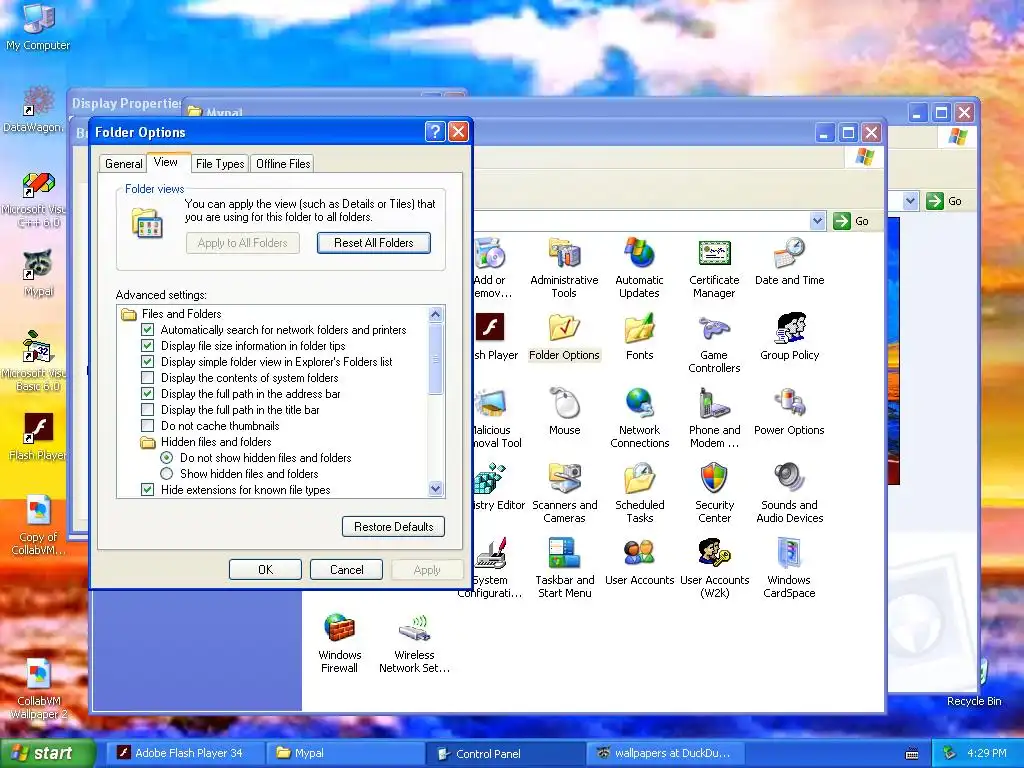This screenshot has height=768, width=1024.
Task: Open Scheduled Tasks icon
Action: coord(639,493)
